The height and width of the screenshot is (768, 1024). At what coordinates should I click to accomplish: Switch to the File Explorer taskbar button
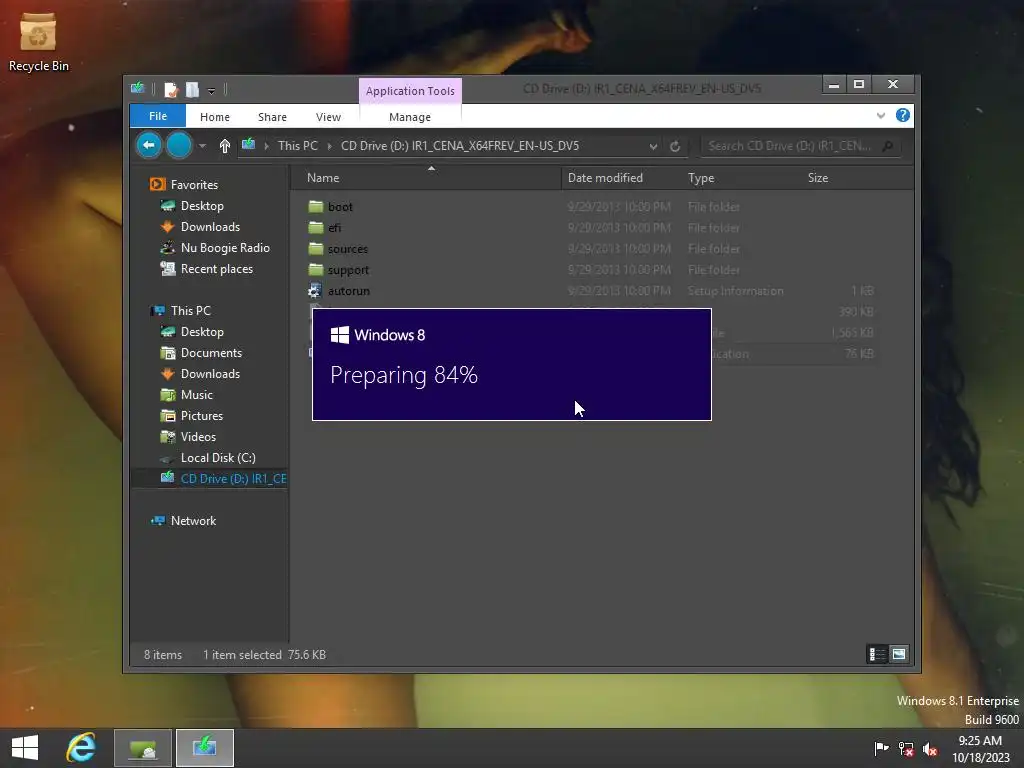click(143, 748)
